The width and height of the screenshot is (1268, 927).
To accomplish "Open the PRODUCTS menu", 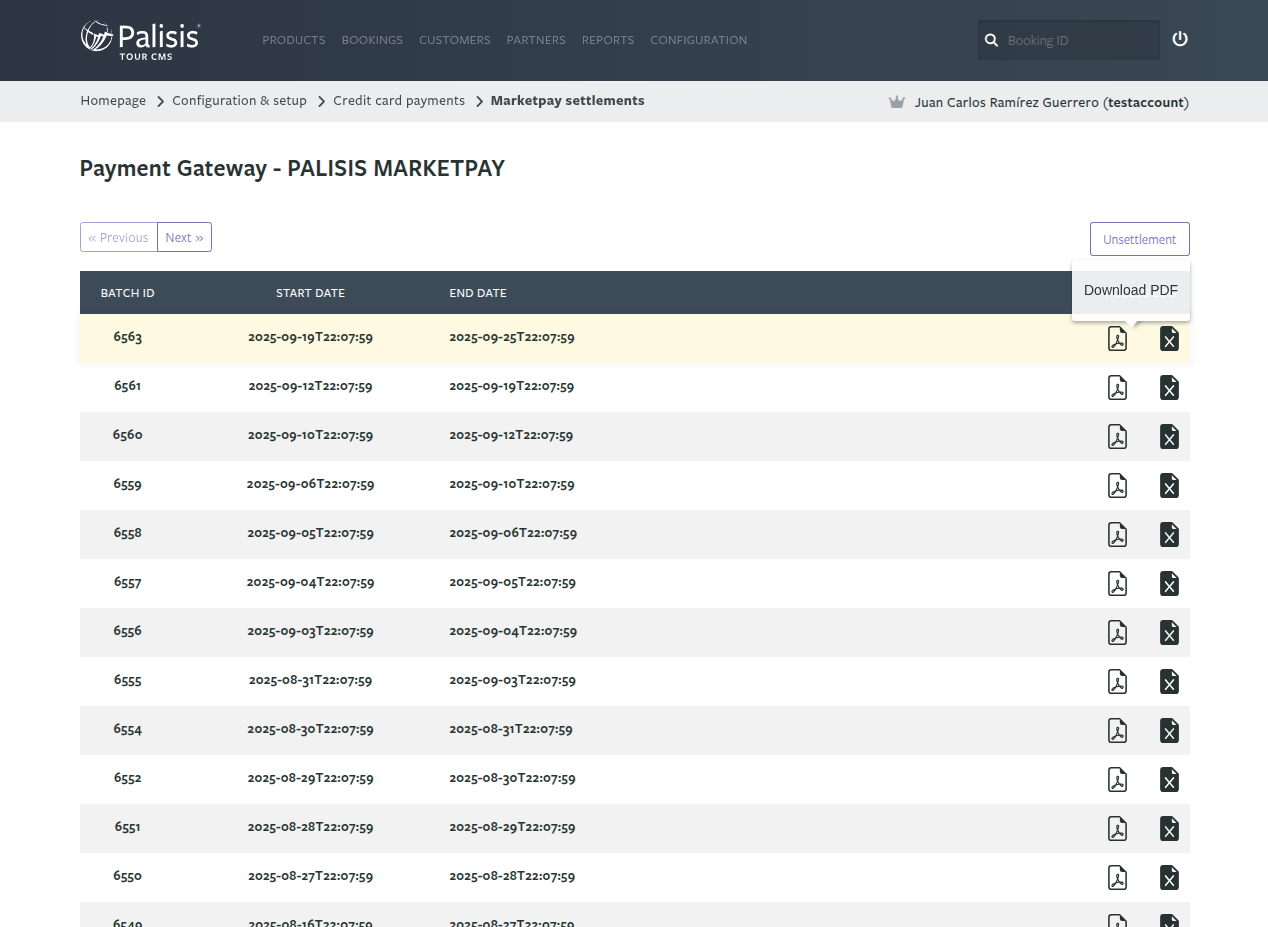I will (294, 40).
